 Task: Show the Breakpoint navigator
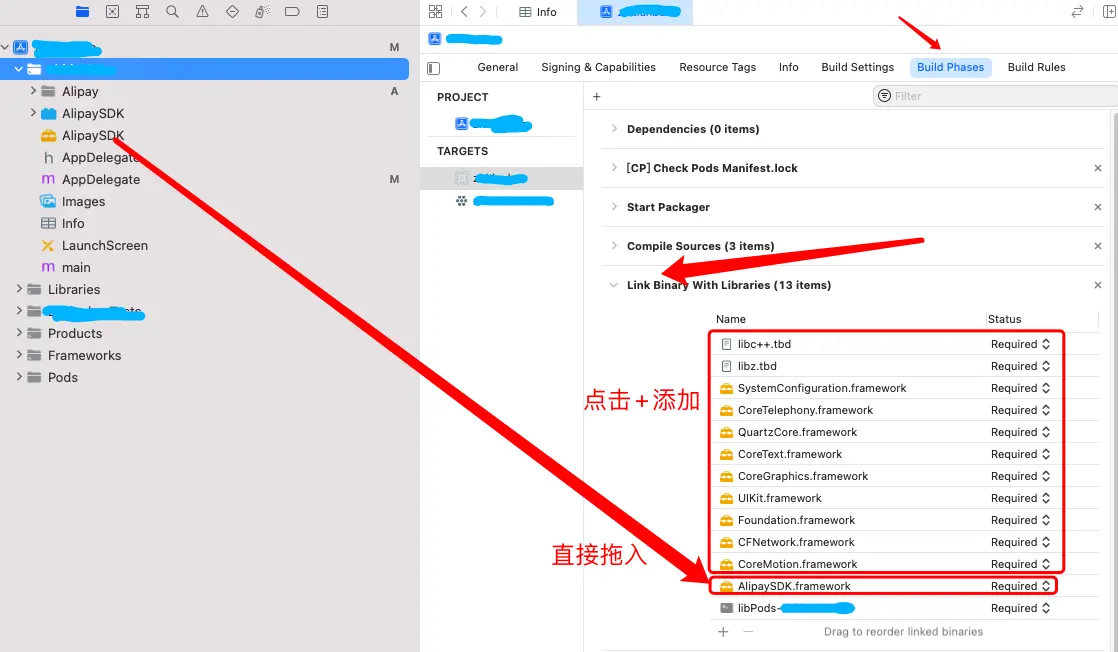tap(292, 11)
